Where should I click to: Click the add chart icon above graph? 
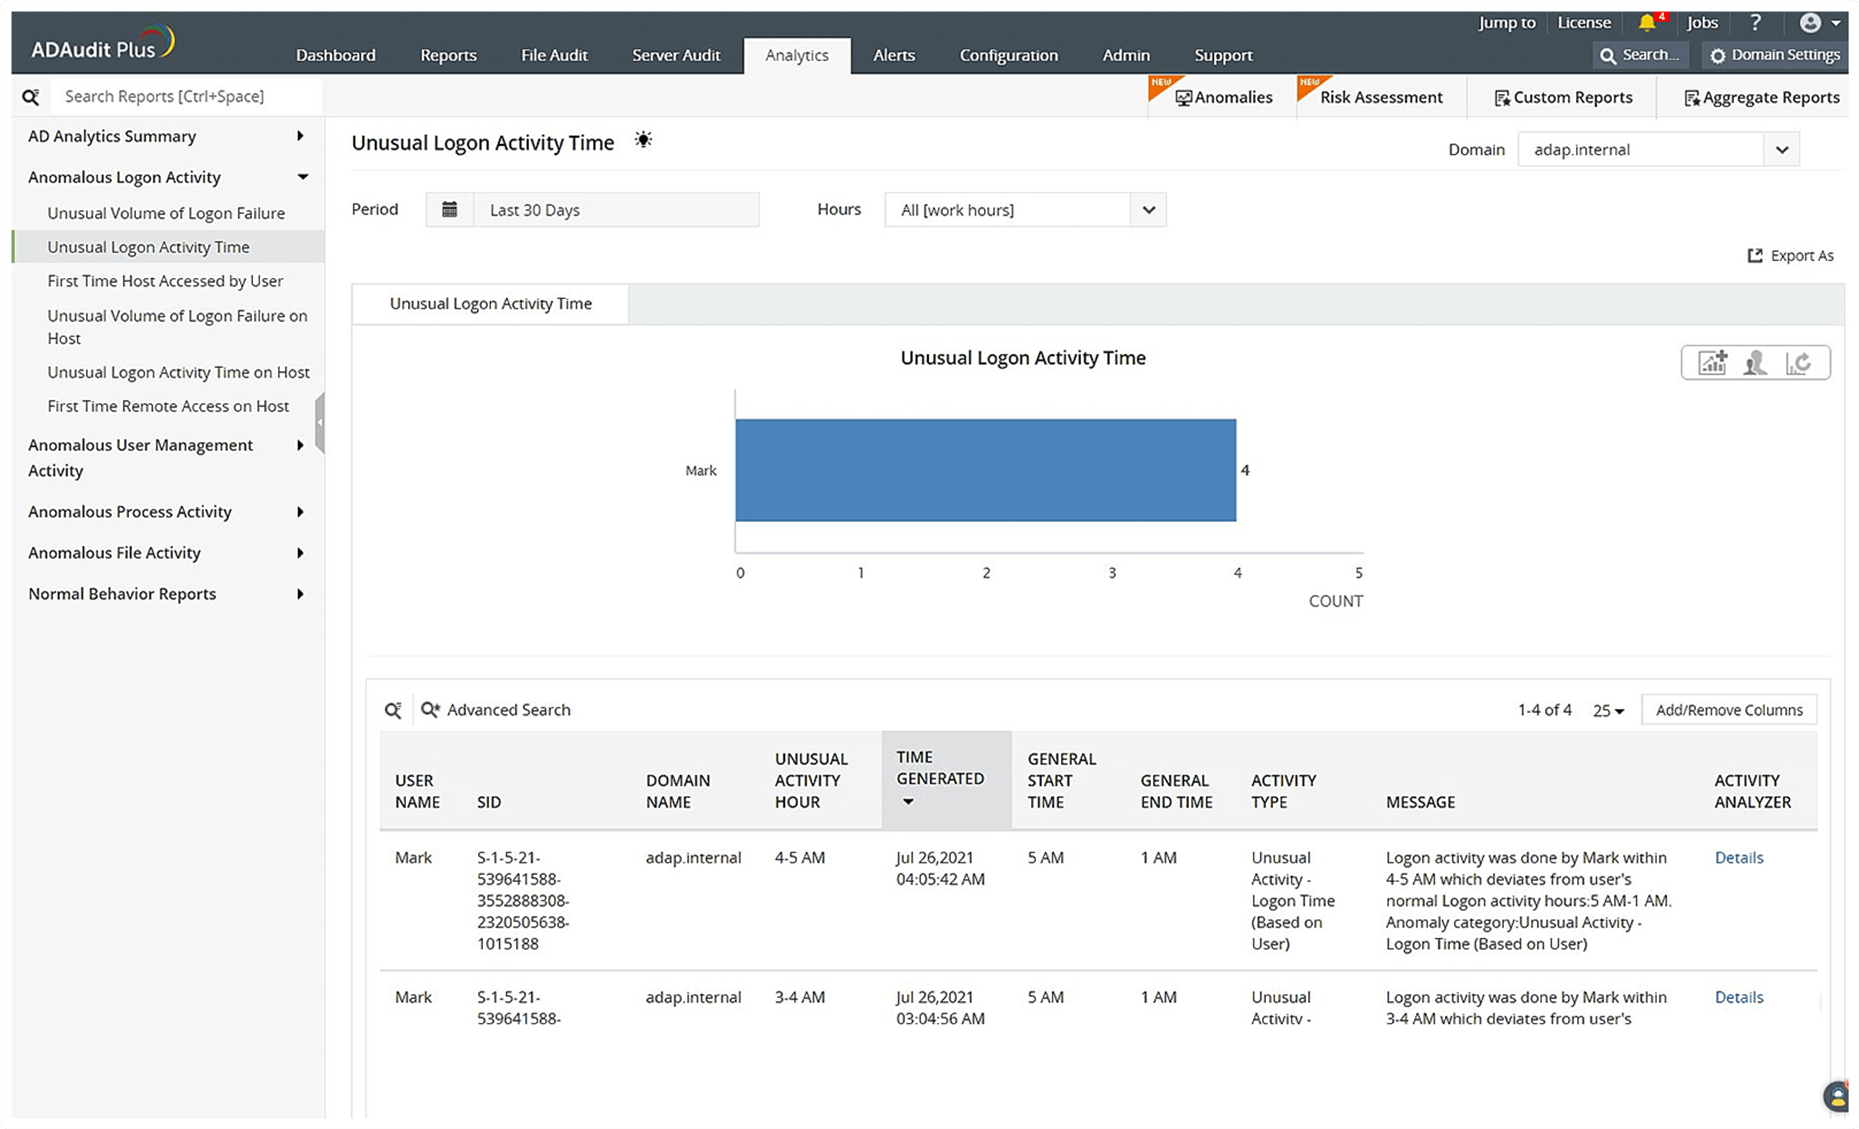1713,363
